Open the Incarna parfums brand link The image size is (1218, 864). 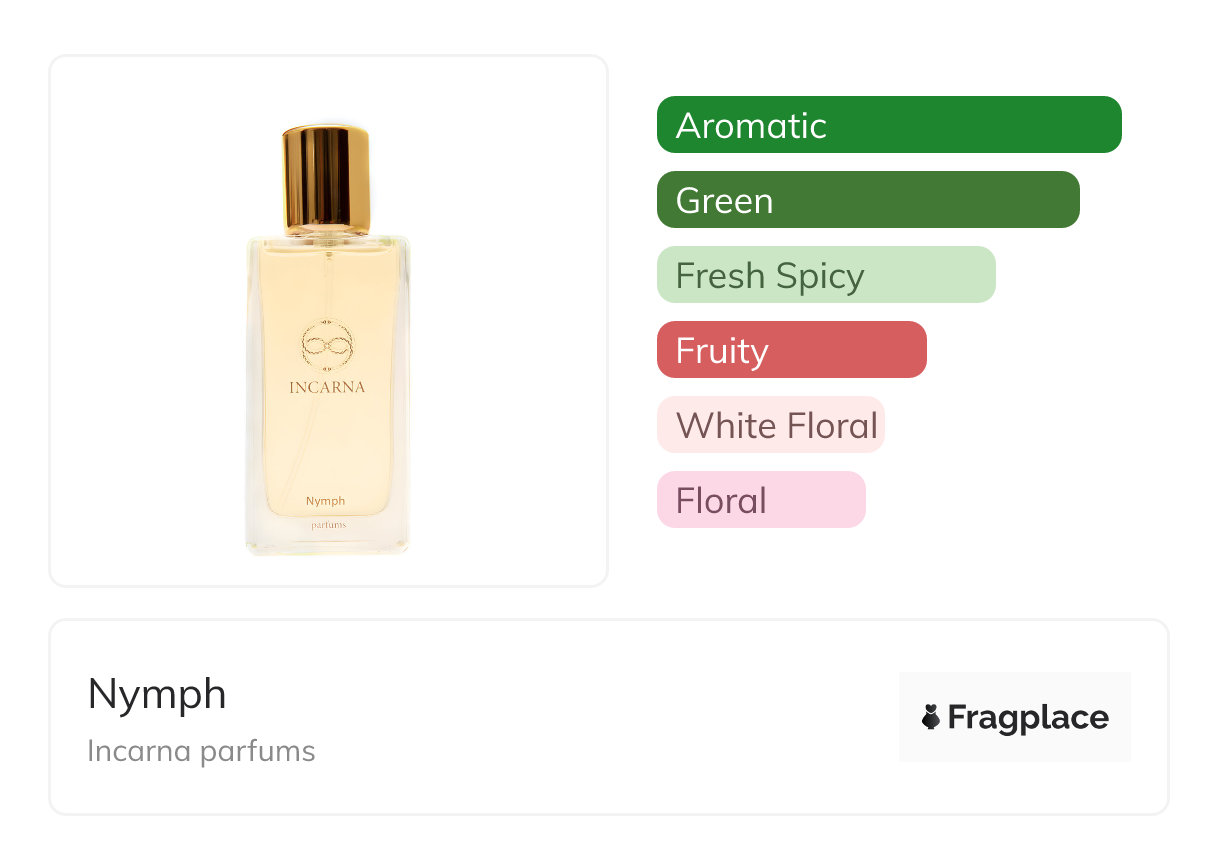pyautogui.click(x=201, y=751)
